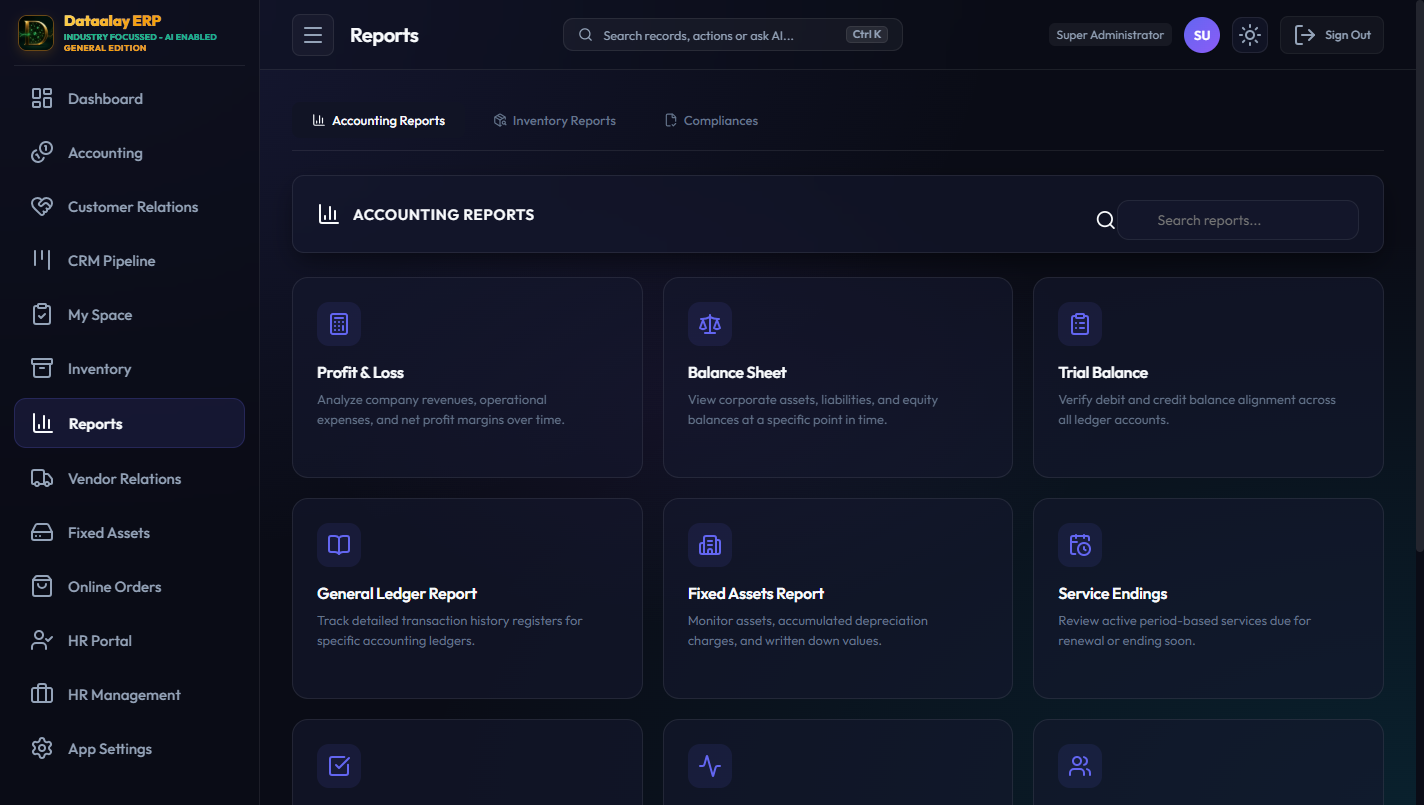Click the Trial Balance clipboard list icon
Viewport: 1424px width, 805px height.
pos(1080,324)
